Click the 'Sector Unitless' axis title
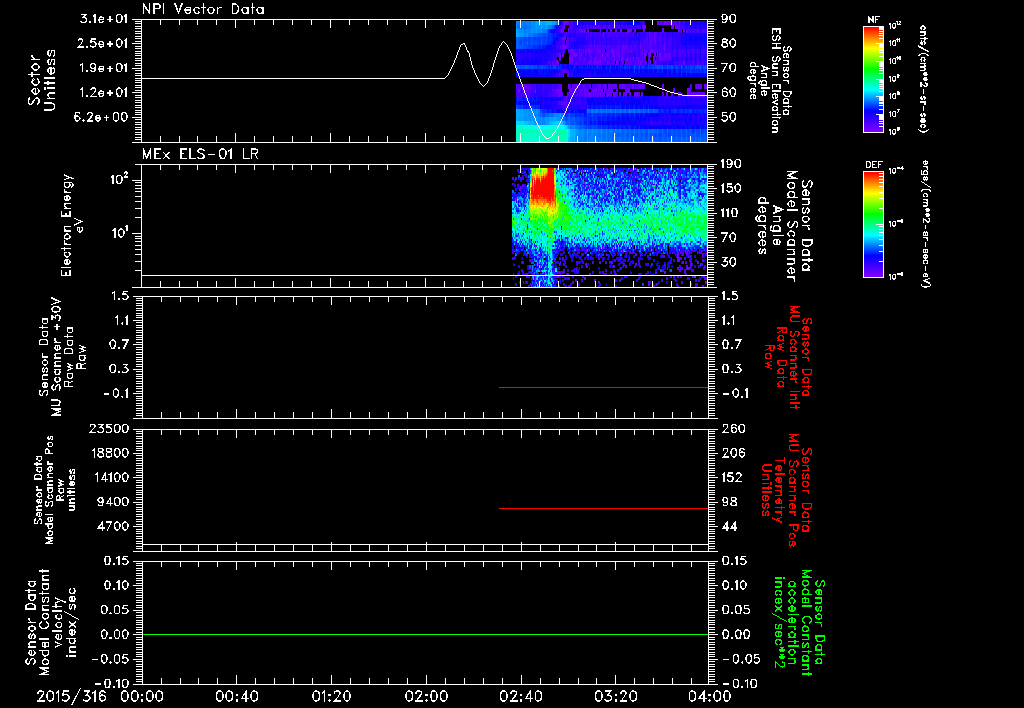The width and height of the screenshot is (1024, 708). (x=42, y=80)
